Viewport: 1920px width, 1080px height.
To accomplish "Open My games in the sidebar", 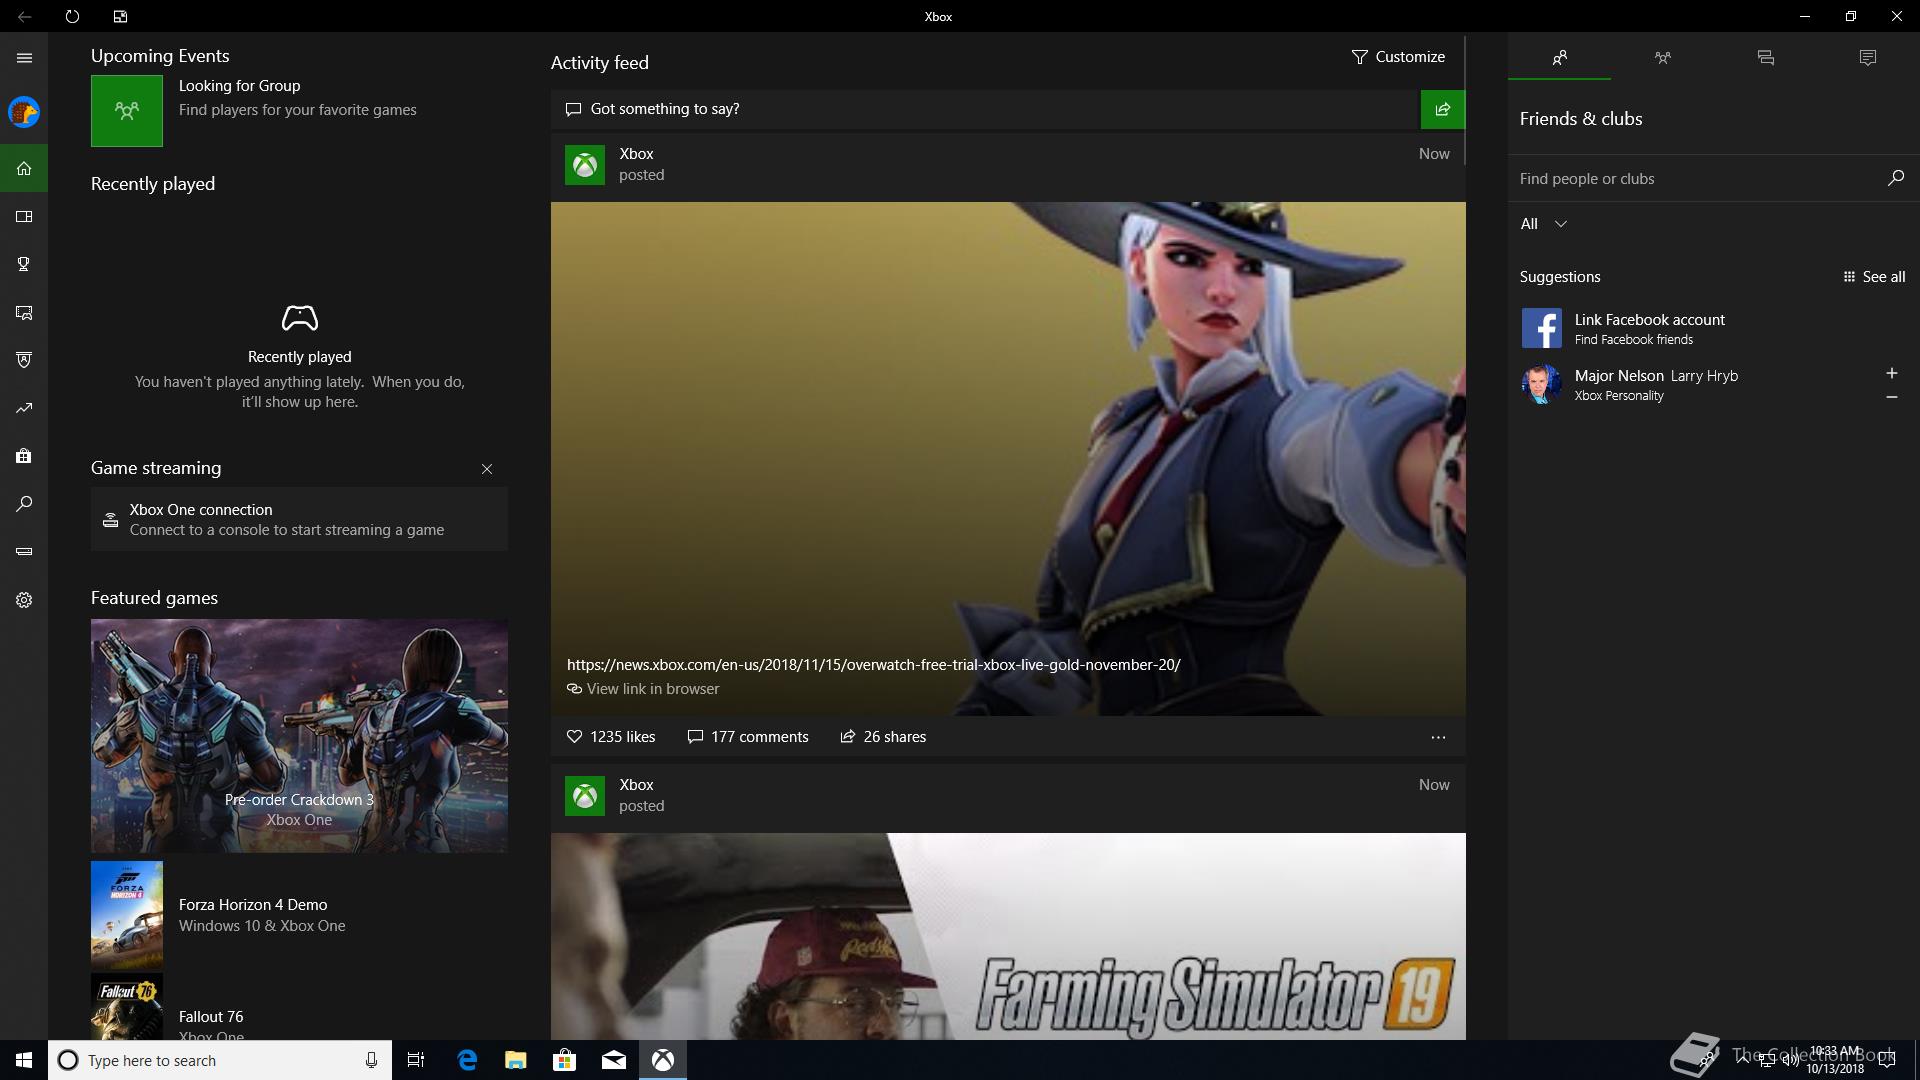I will (24, 216).
